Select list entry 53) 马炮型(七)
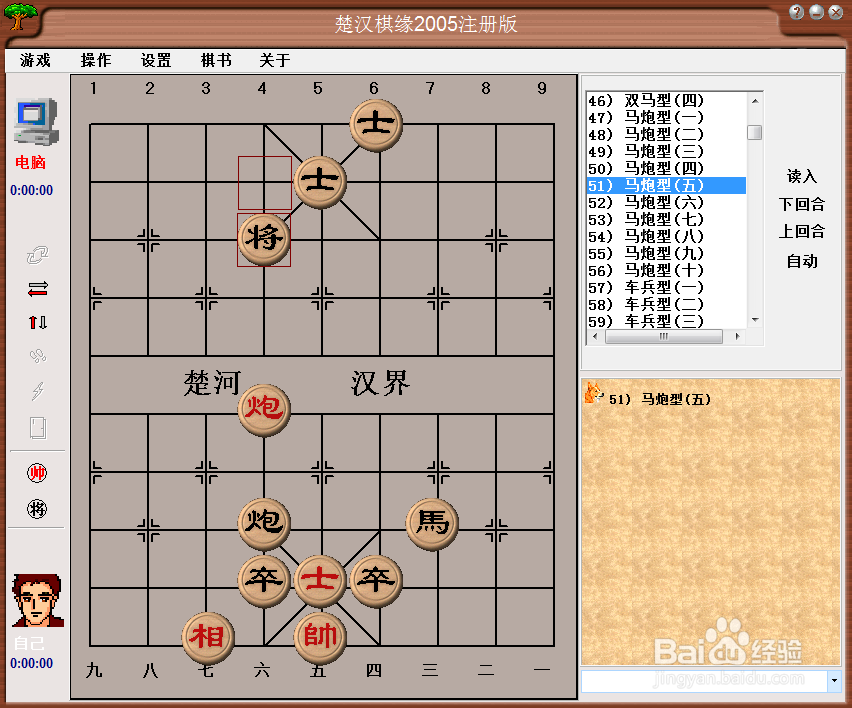This screenshot has height=708, width=852. (666, 220)
